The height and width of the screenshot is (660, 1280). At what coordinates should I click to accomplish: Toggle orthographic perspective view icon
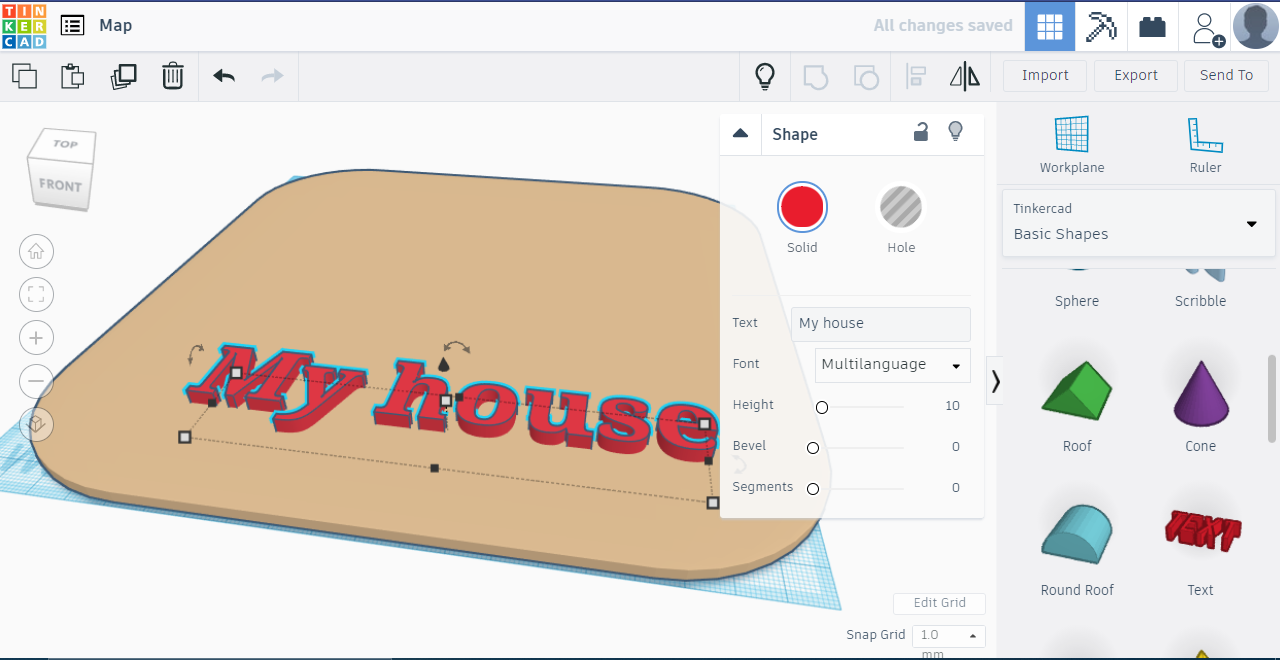pos(37,424)
